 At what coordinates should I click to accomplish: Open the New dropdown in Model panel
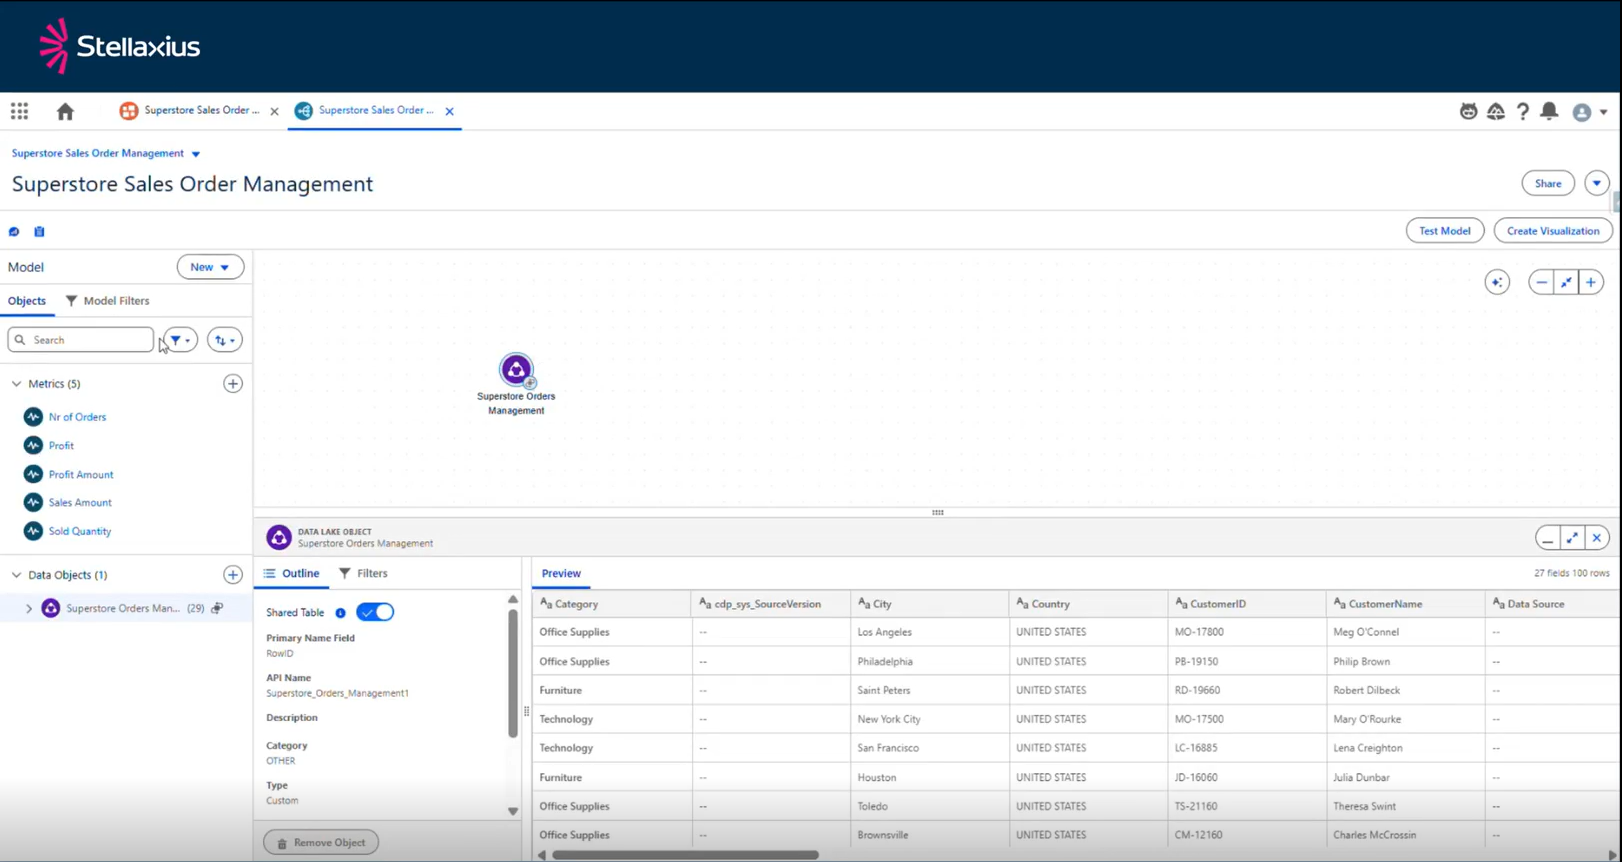[210, 267]
